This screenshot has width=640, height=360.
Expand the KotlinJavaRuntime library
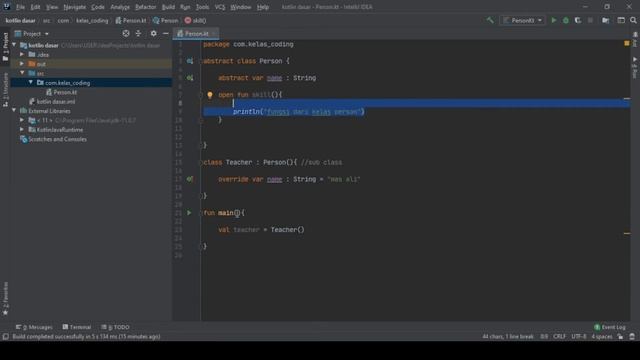point(22,129)
